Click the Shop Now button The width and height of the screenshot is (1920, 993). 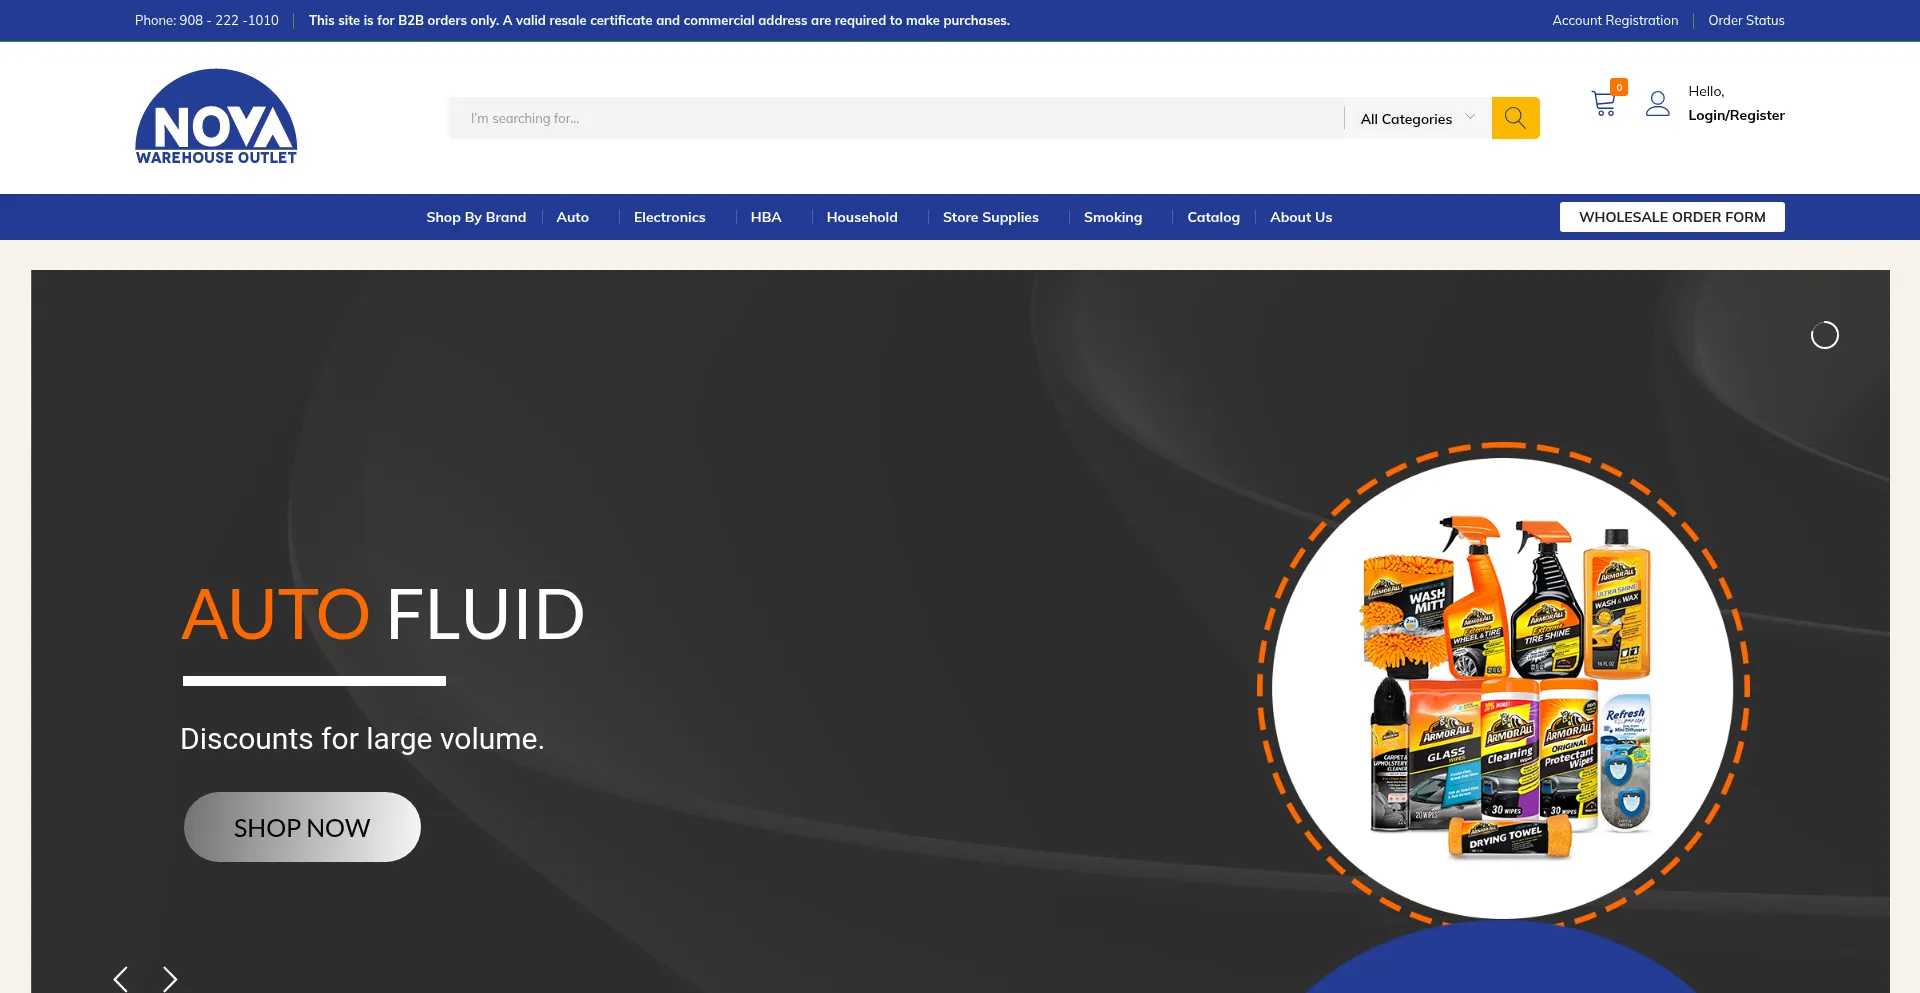(x=302, y=827)
